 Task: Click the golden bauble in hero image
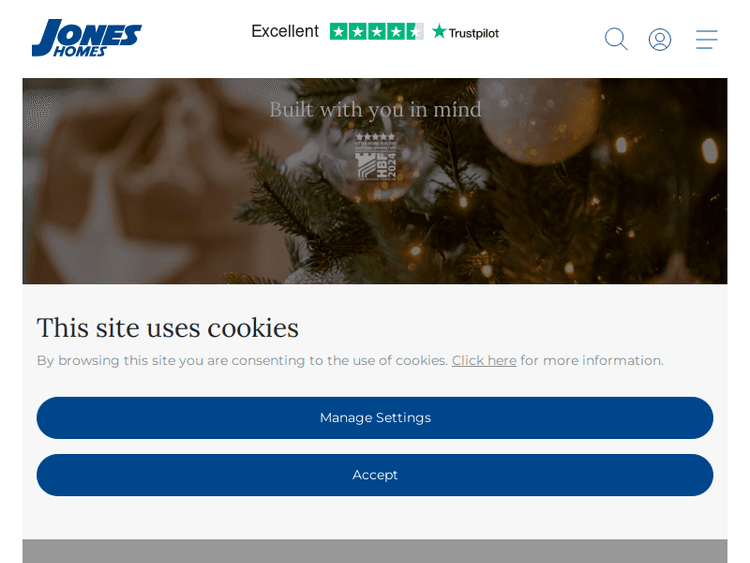(539, 123)
